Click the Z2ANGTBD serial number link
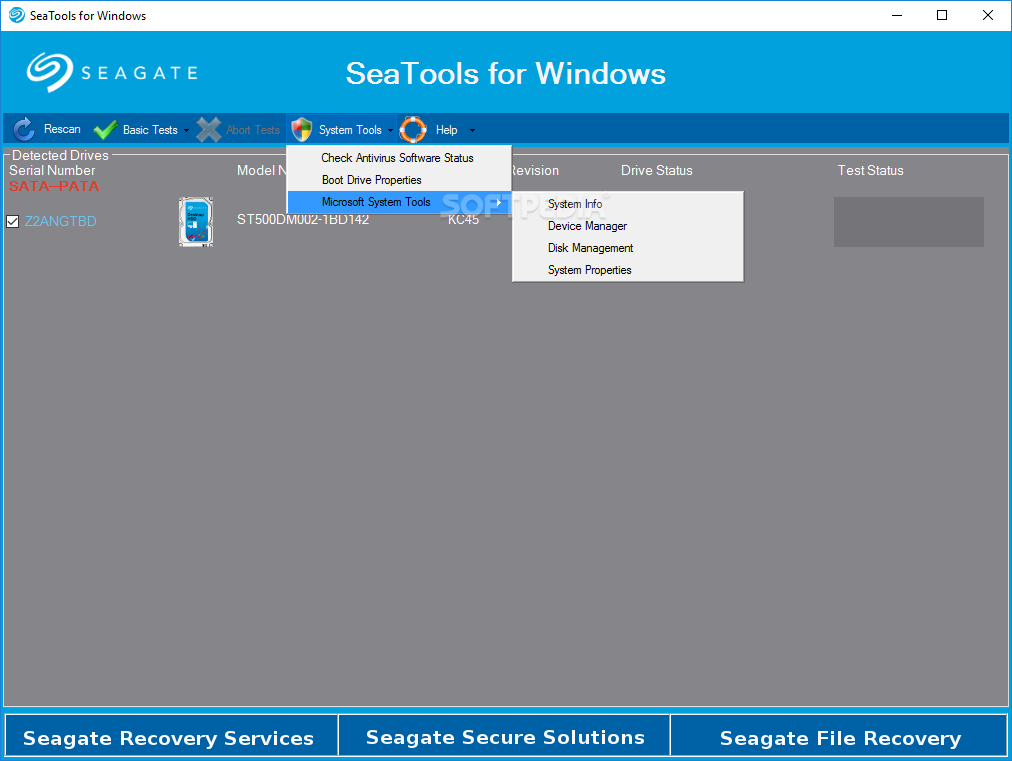 point(60,221)
